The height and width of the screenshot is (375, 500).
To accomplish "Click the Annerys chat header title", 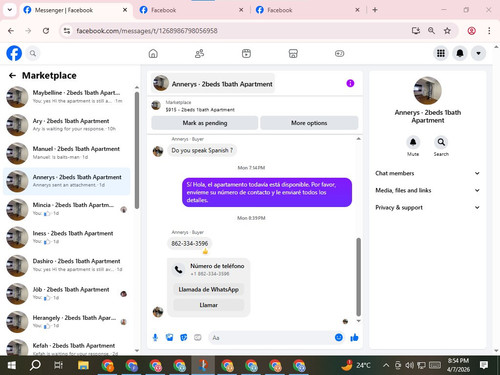I will coord(222,84).
